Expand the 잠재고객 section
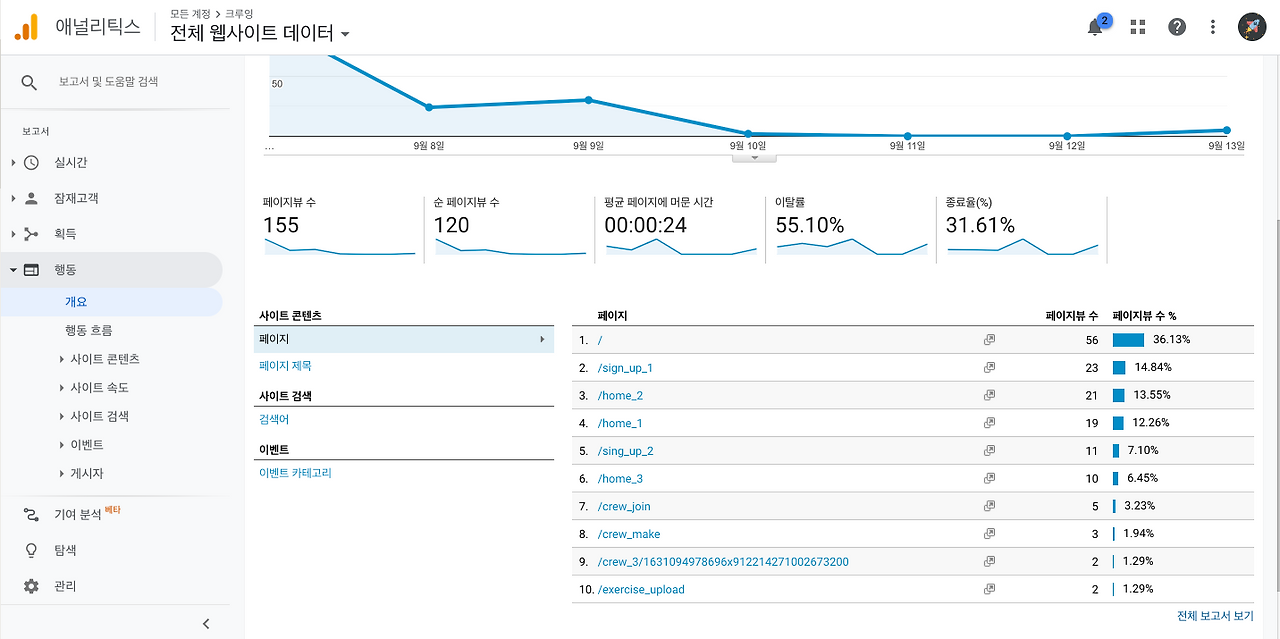Screen dimensions: 1280x639 click(13, 198)
